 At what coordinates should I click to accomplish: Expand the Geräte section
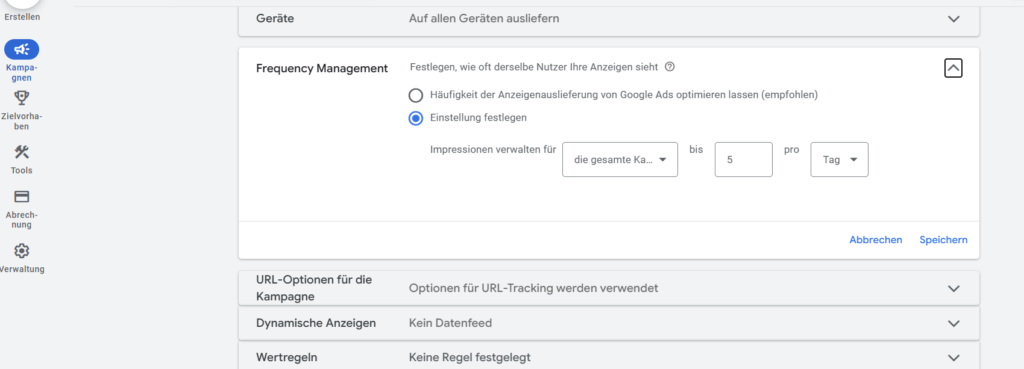coord(953,19)
